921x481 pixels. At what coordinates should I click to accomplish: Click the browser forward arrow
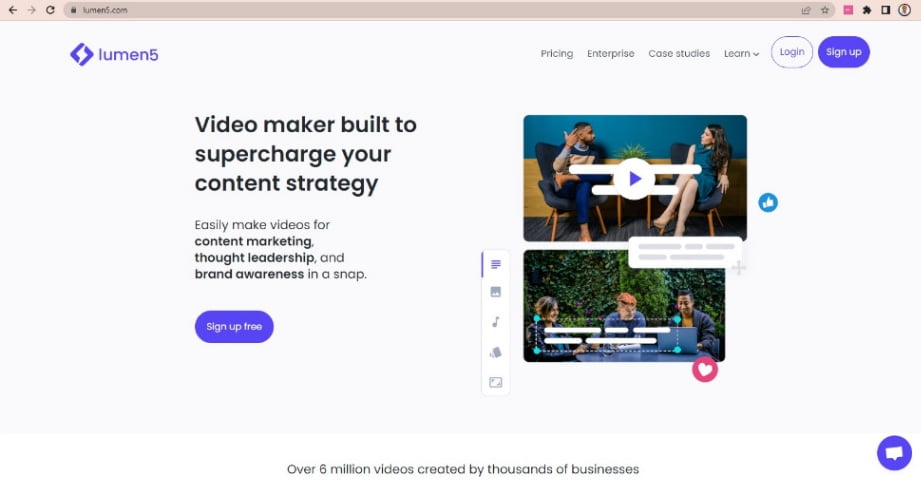31,10
